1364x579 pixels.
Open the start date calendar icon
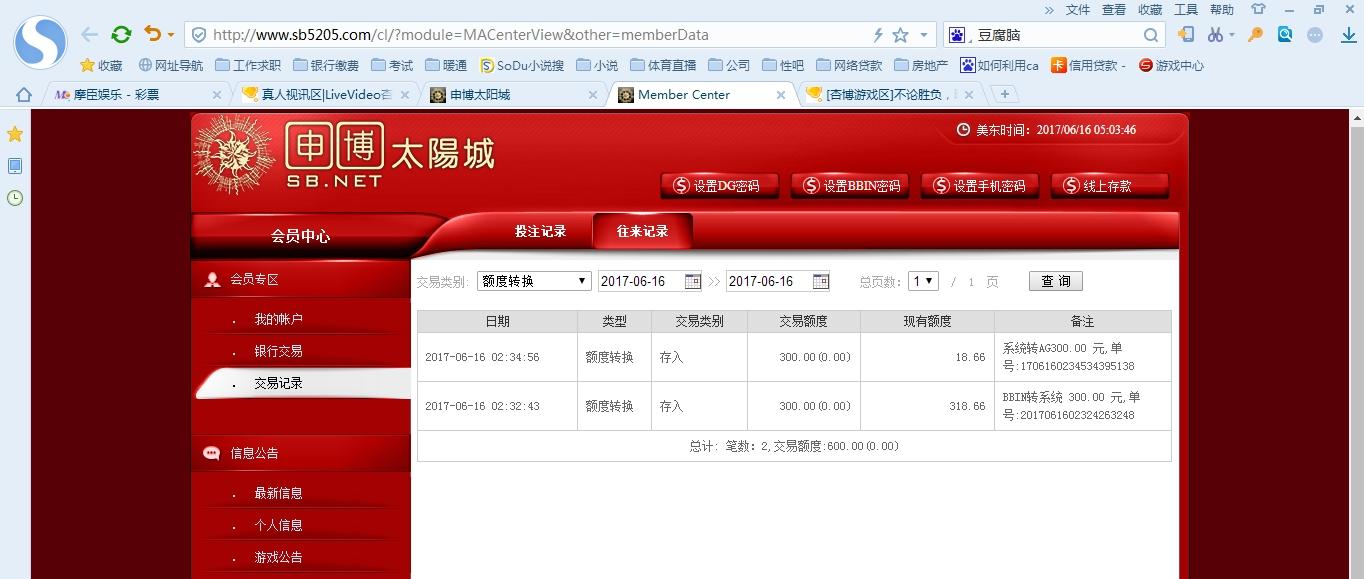(x=692, y=281)
